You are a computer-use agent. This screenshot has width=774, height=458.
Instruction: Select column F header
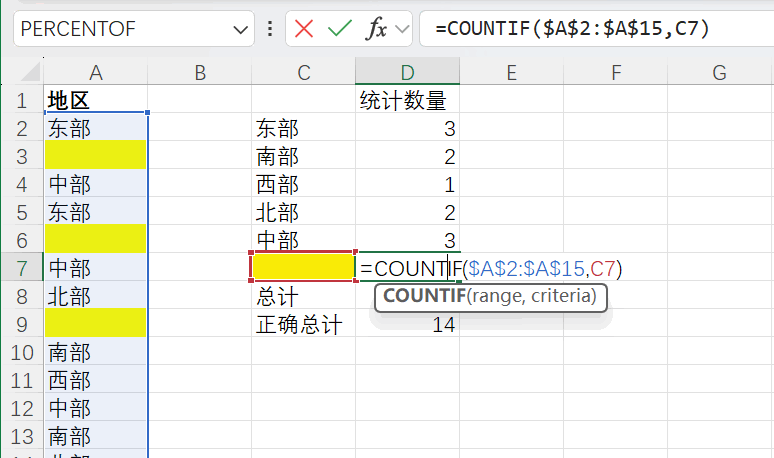616,73
